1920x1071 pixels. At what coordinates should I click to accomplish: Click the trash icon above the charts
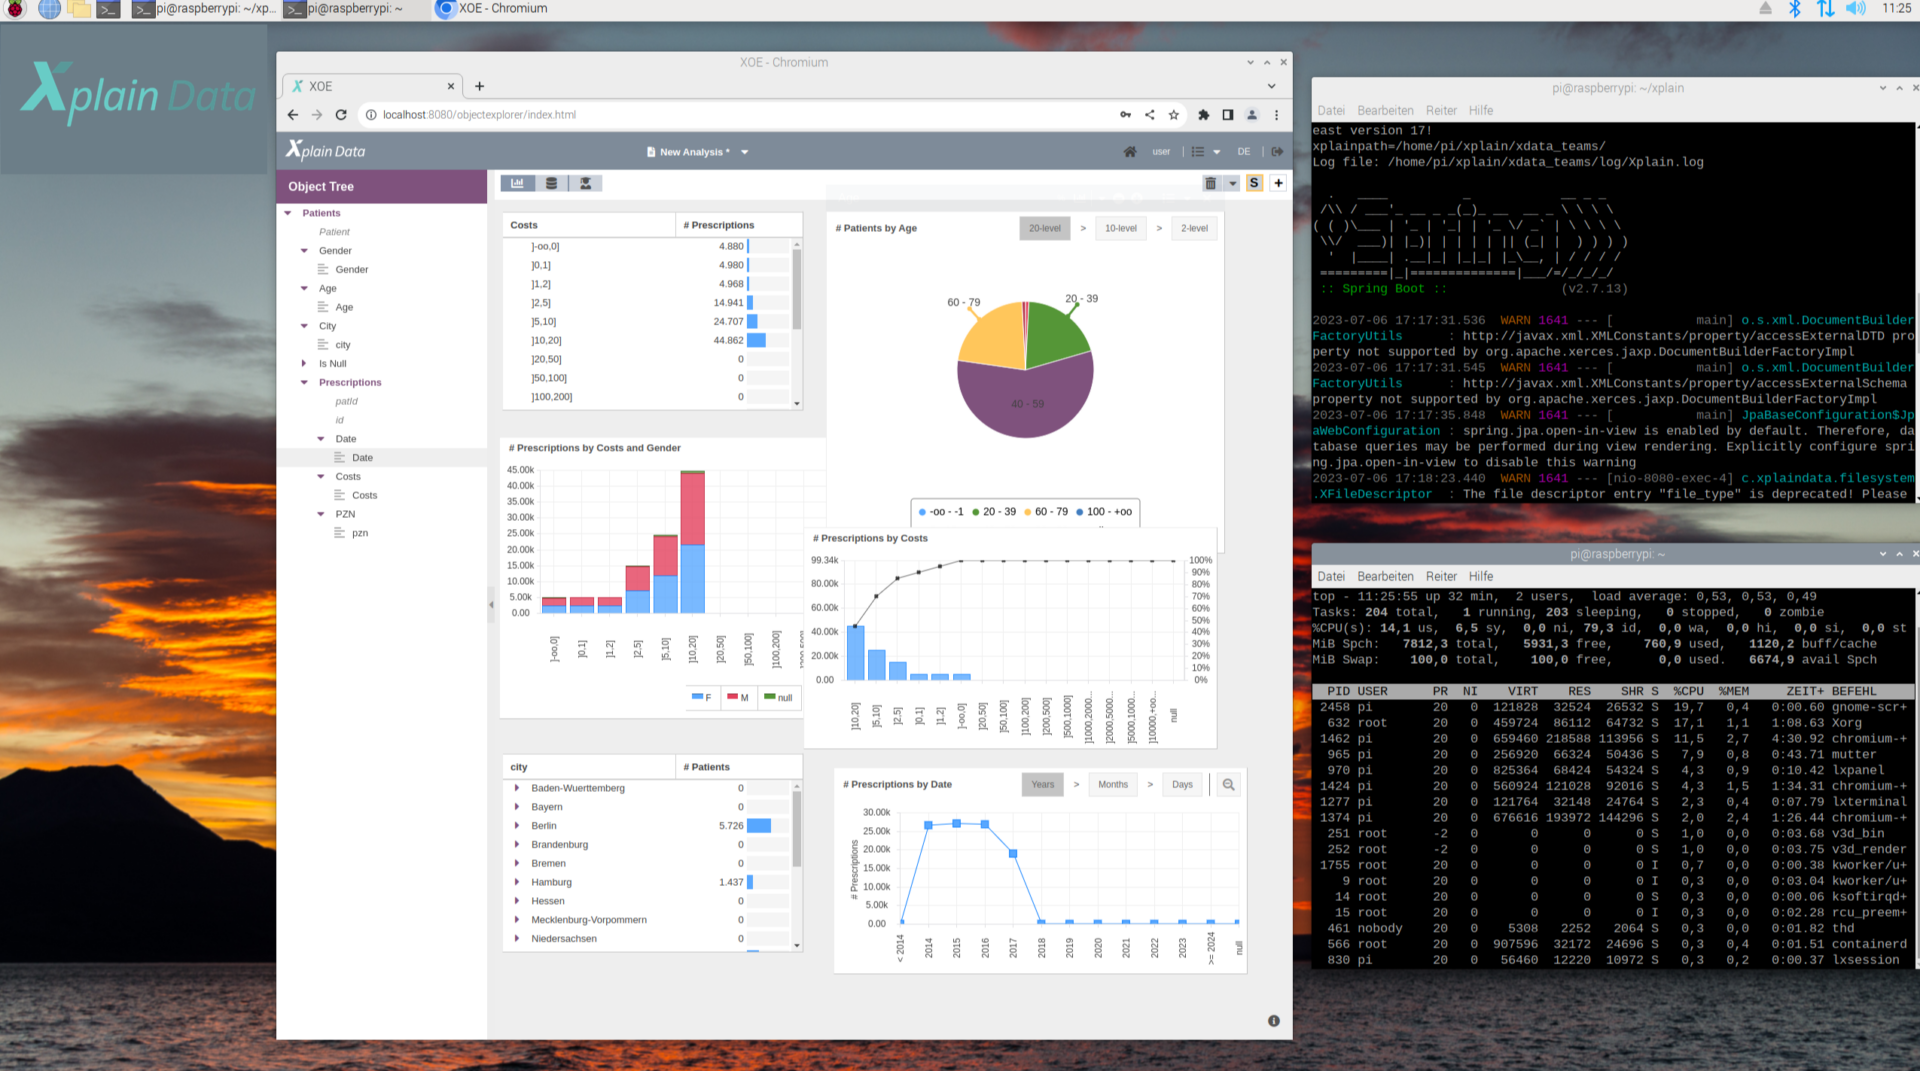pyautogui.click(x=1210, y=183)
